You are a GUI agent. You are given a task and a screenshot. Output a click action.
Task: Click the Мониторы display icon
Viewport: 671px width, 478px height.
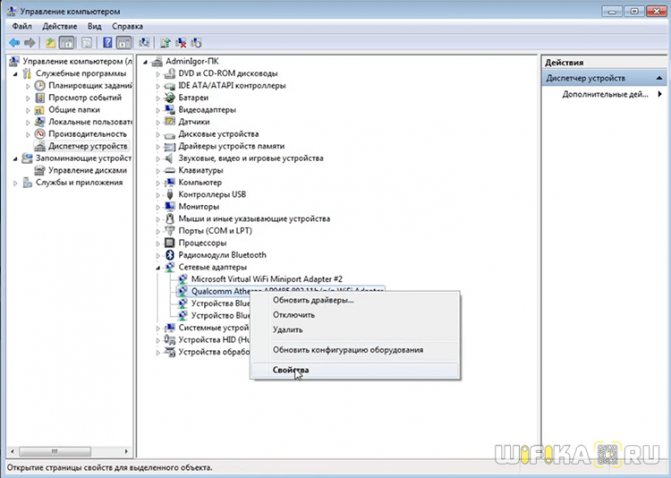point(169,207)
